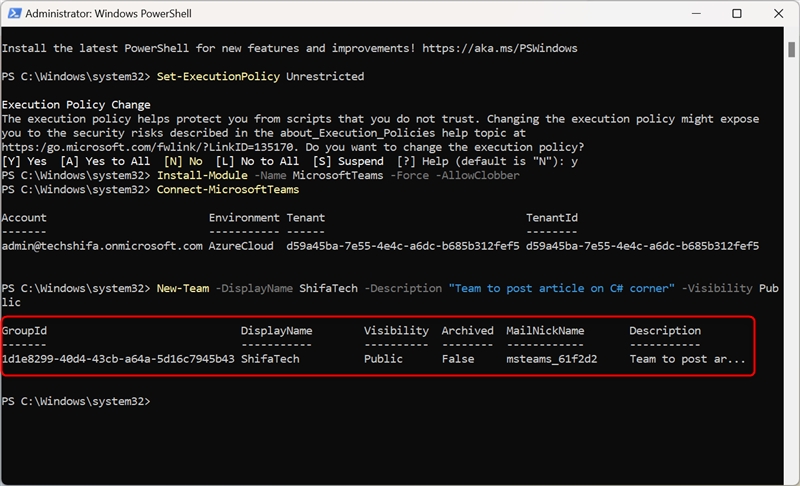Click the New-Team command text
Screen dimensions: 800x486
(x=183, y=289)
